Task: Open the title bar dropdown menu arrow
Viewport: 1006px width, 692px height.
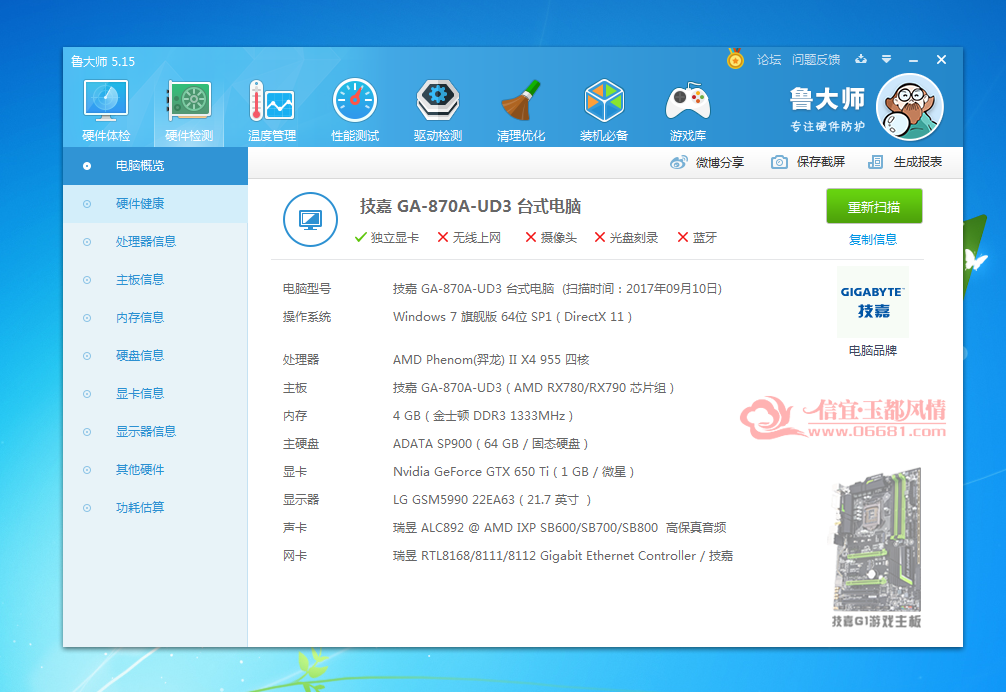Action: (886, 59)
